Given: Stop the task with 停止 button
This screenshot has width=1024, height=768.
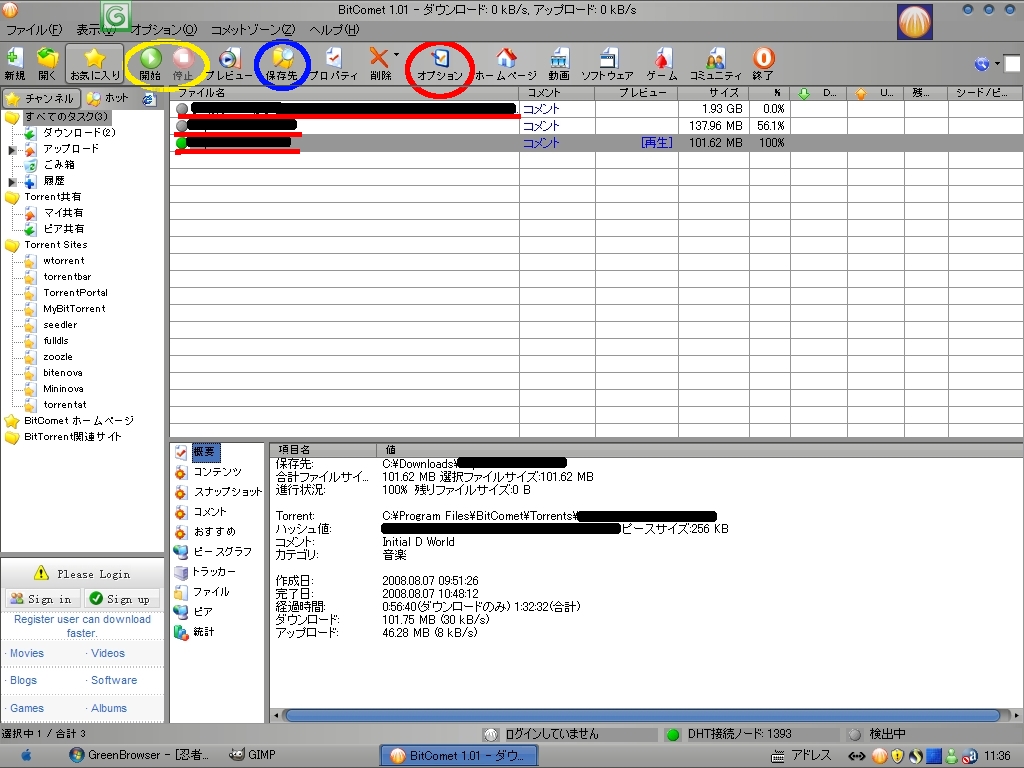Looking at the screenshot, I should 183,64.
